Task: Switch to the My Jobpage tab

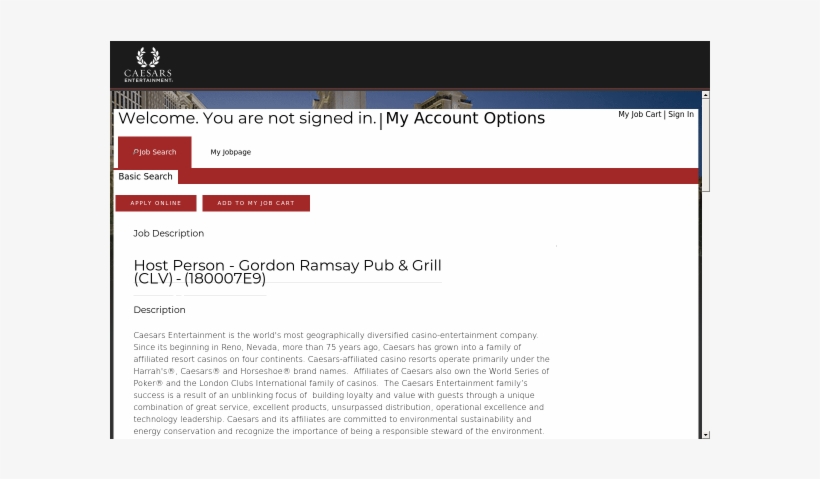Action: [231, 152]
